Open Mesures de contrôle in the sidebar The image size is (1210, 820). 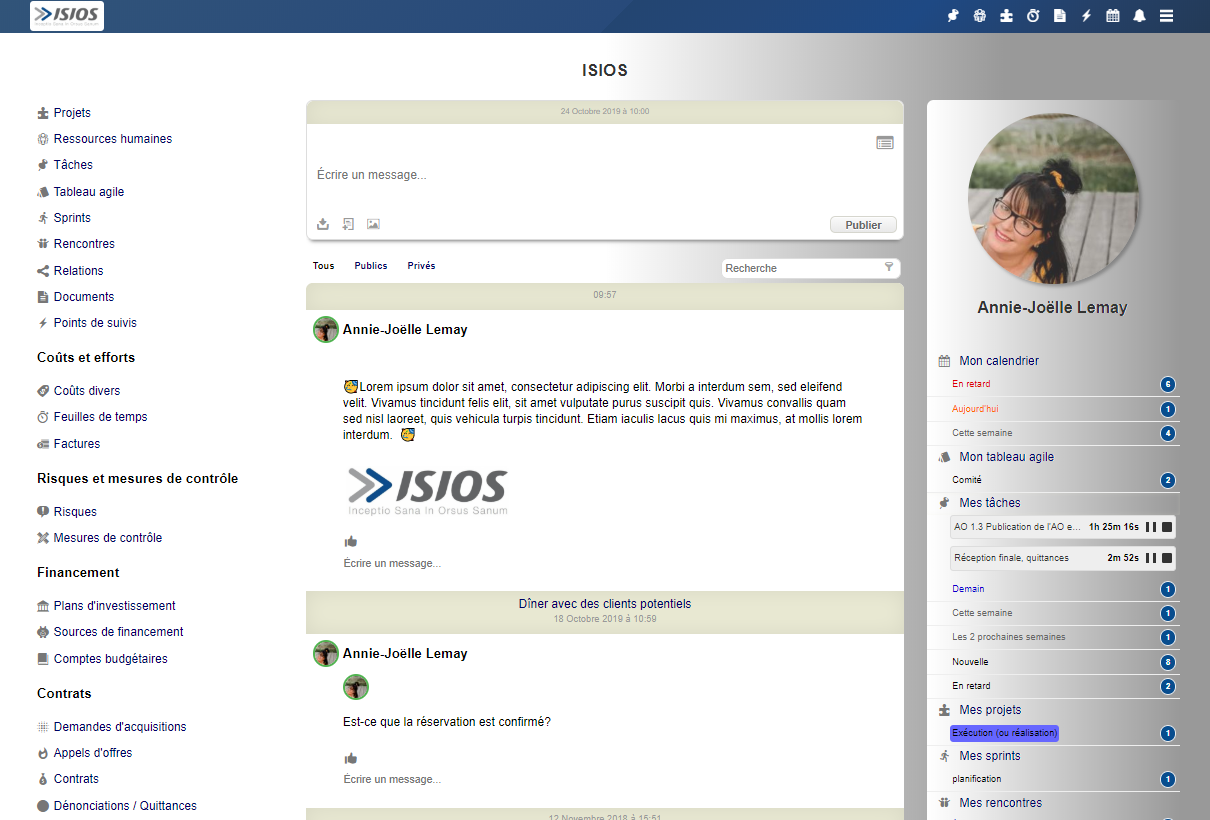tap(108, 538)
